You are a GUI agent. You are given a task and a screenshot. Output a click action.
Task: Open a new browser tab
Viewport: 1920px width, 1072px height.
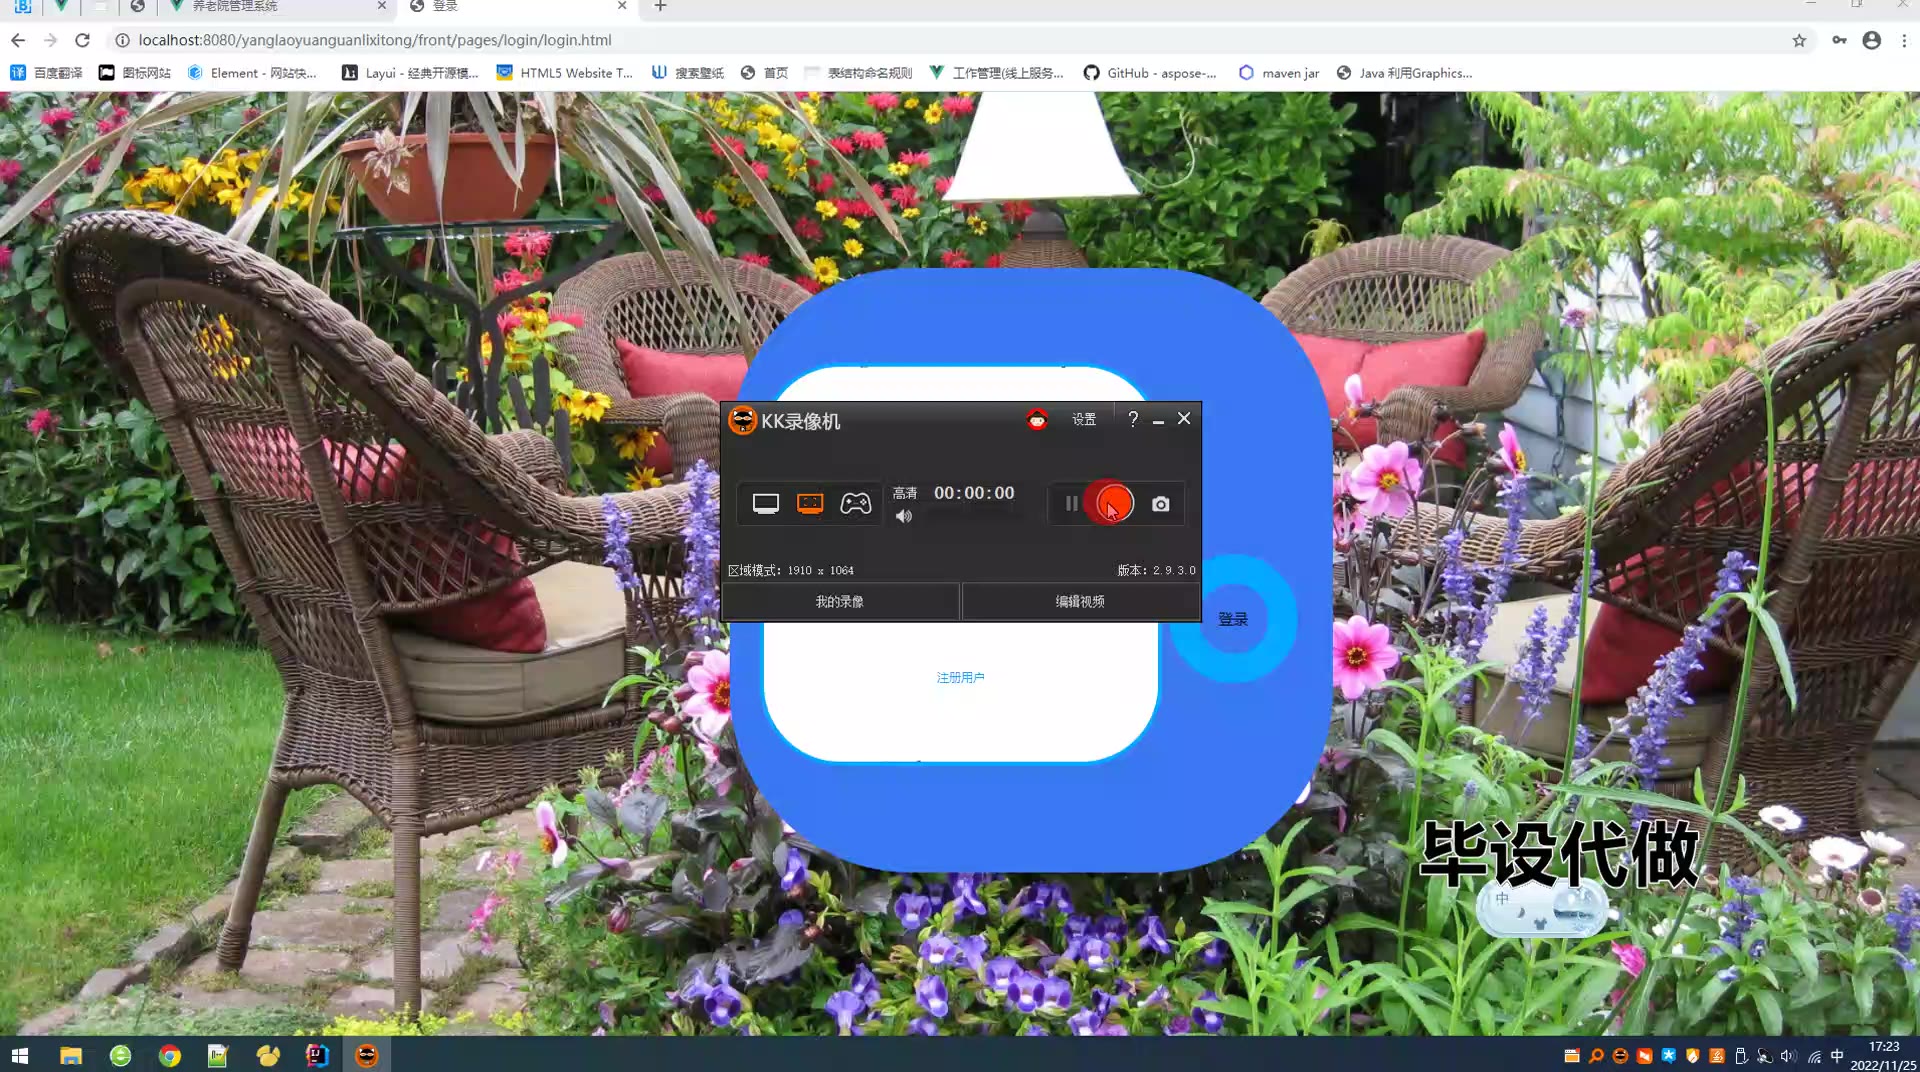(x=660, y=6)
